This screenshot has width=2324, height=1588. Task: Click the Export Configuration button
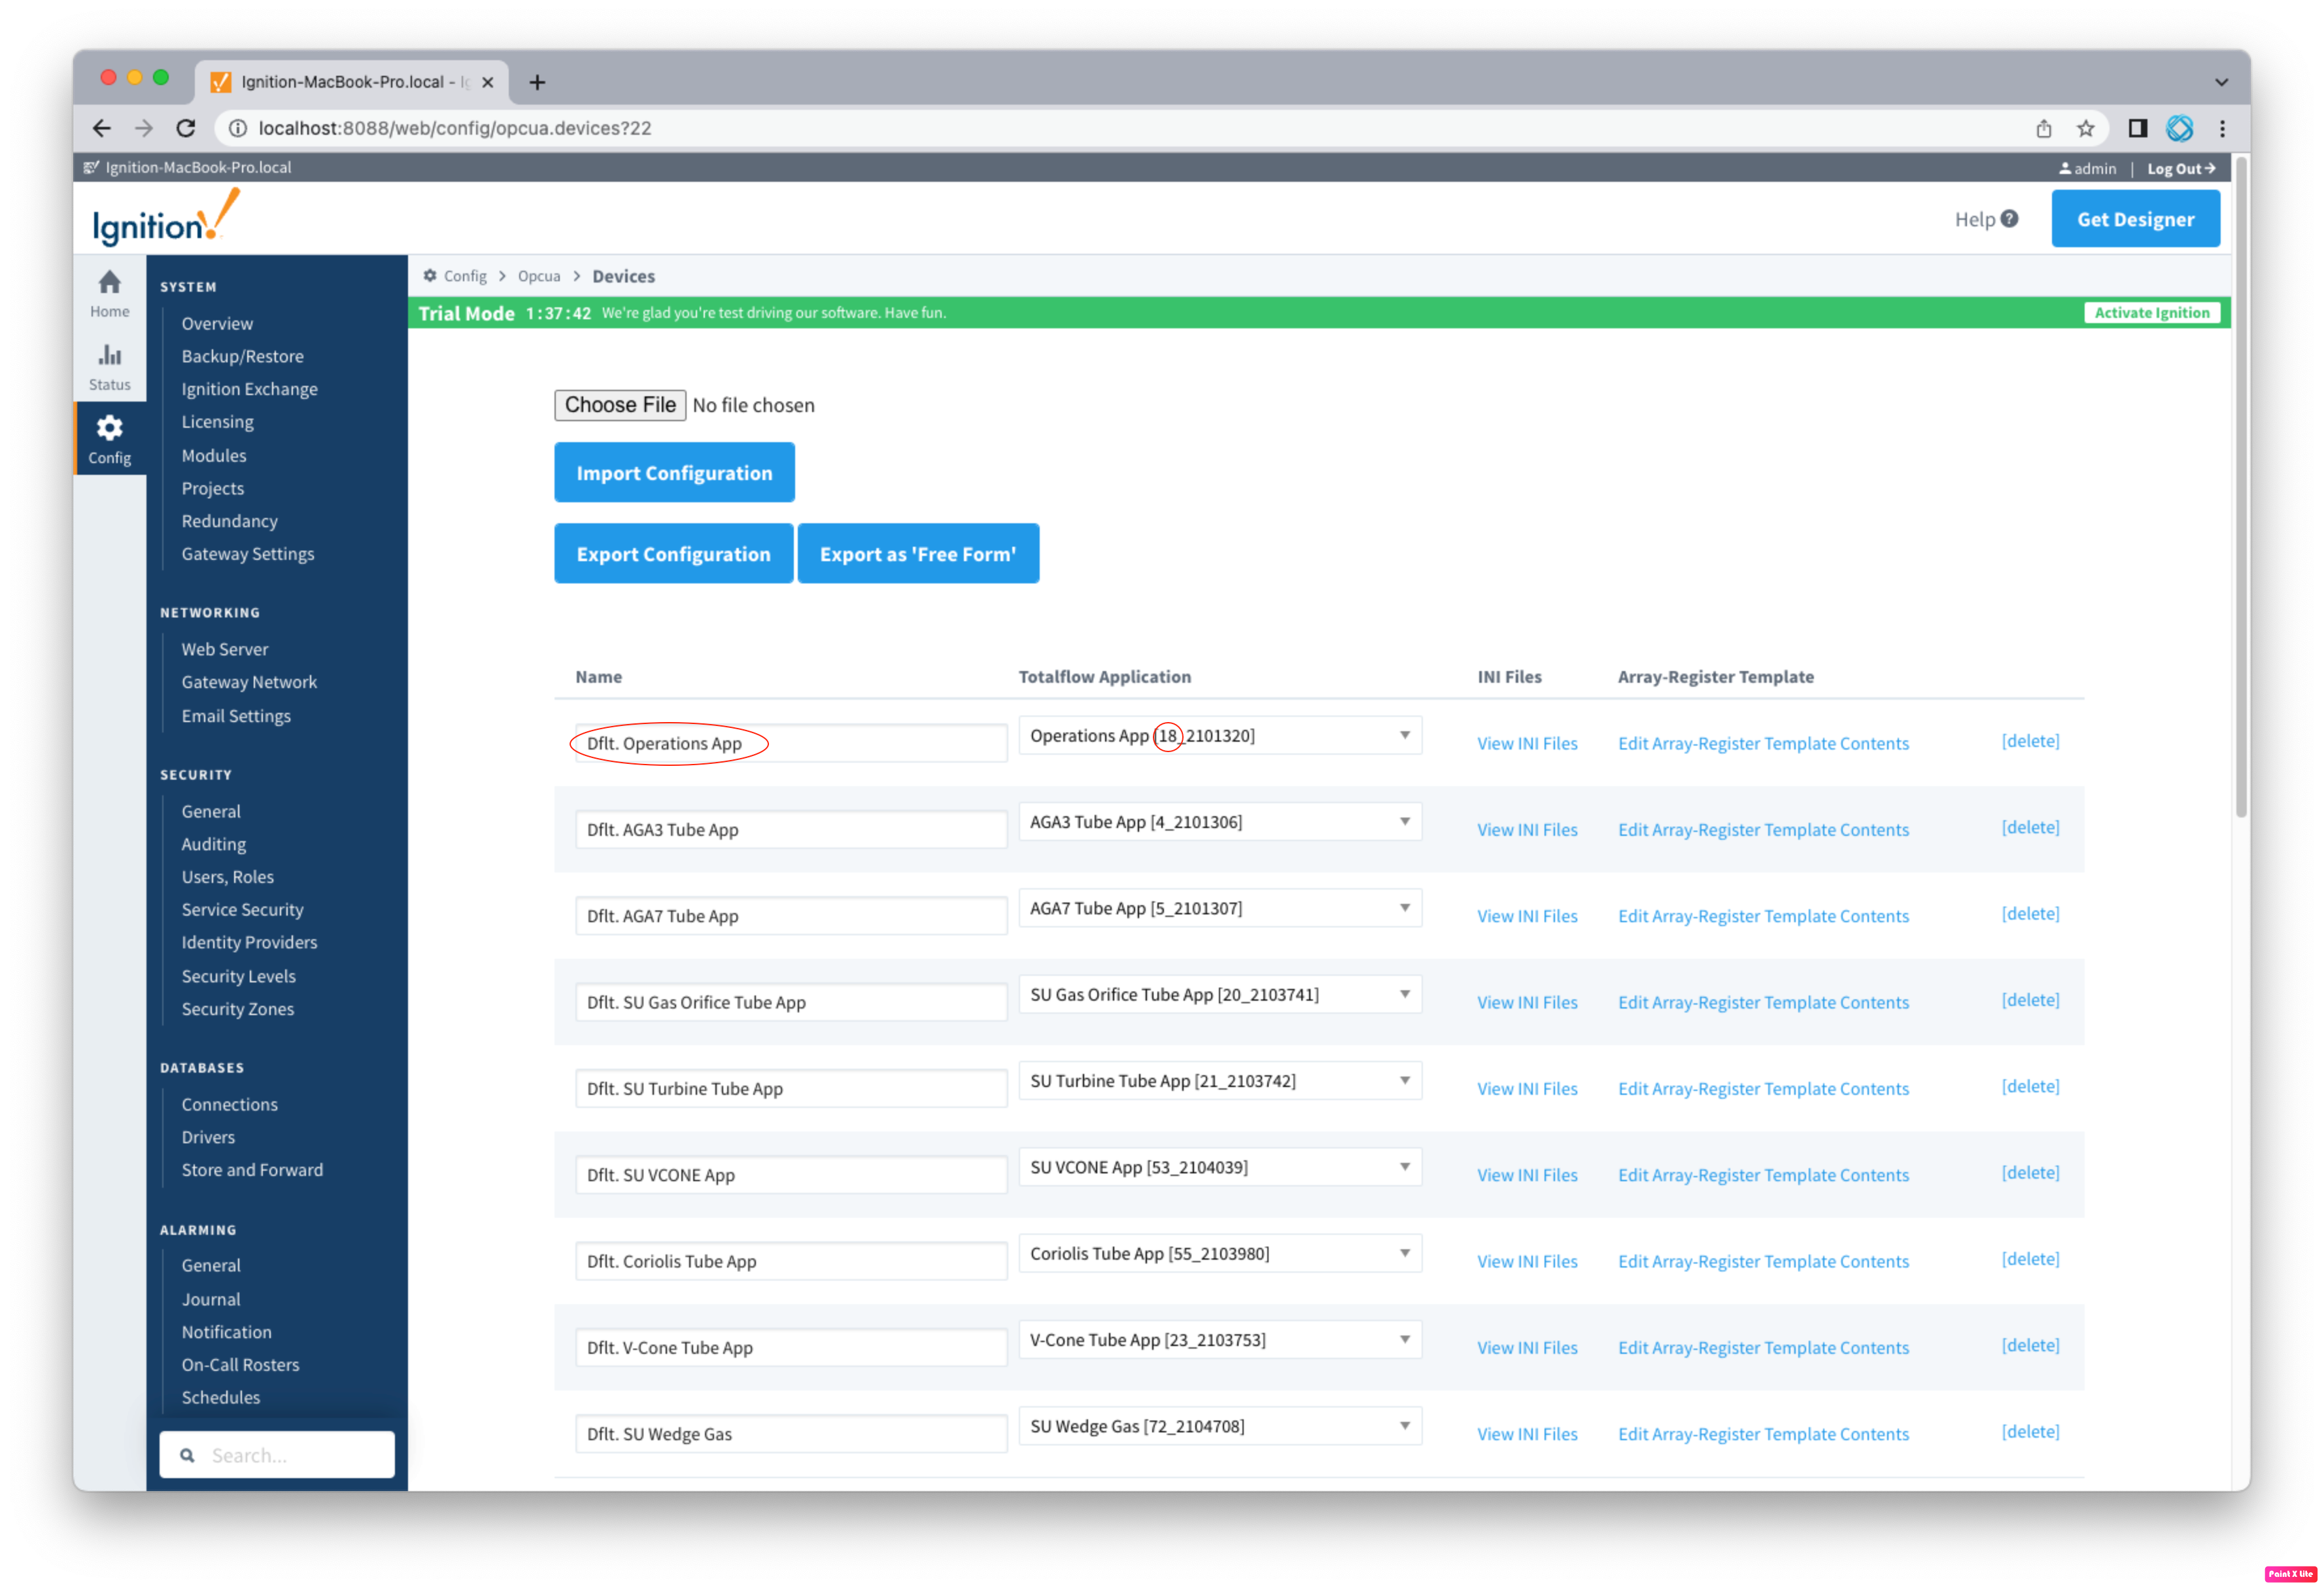(x=673, y=554)
